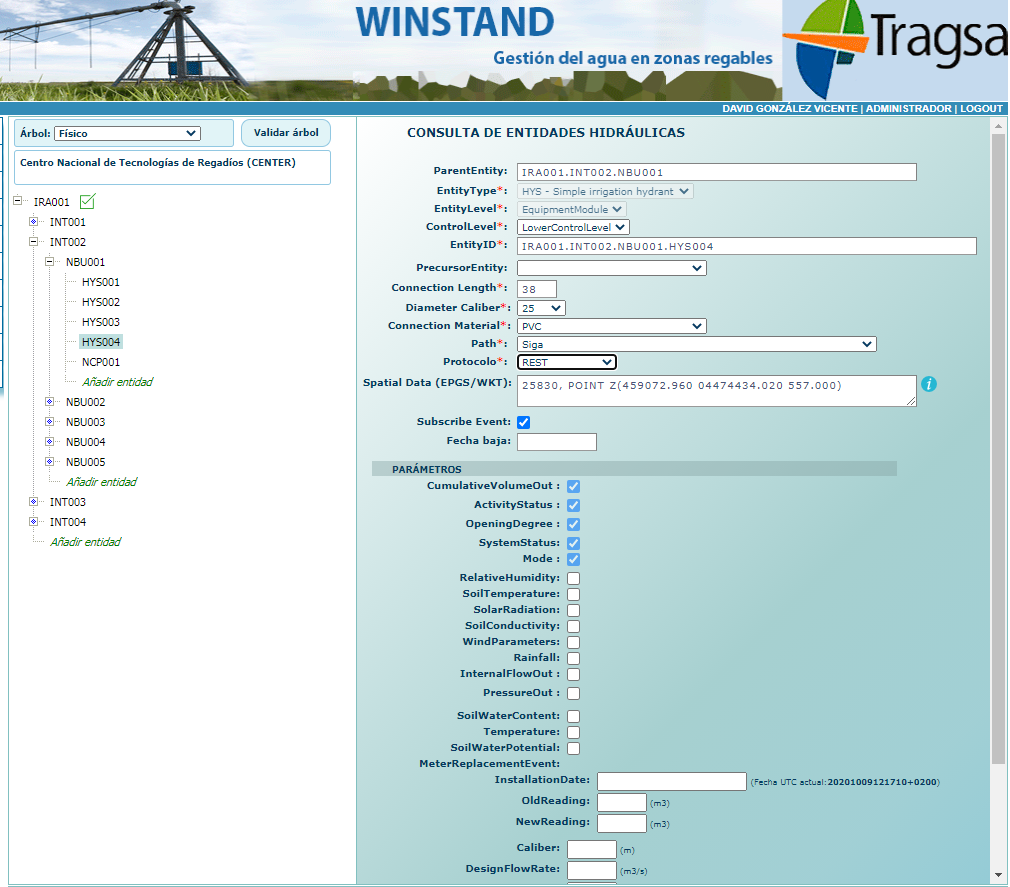Expand the INT004 tree node
This screenshot has height=887, width=1010.
(x=33, y=521)
